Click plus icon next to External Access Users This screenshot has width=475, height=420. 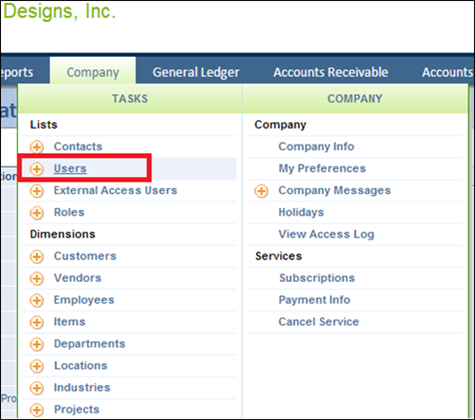point(37,191)
